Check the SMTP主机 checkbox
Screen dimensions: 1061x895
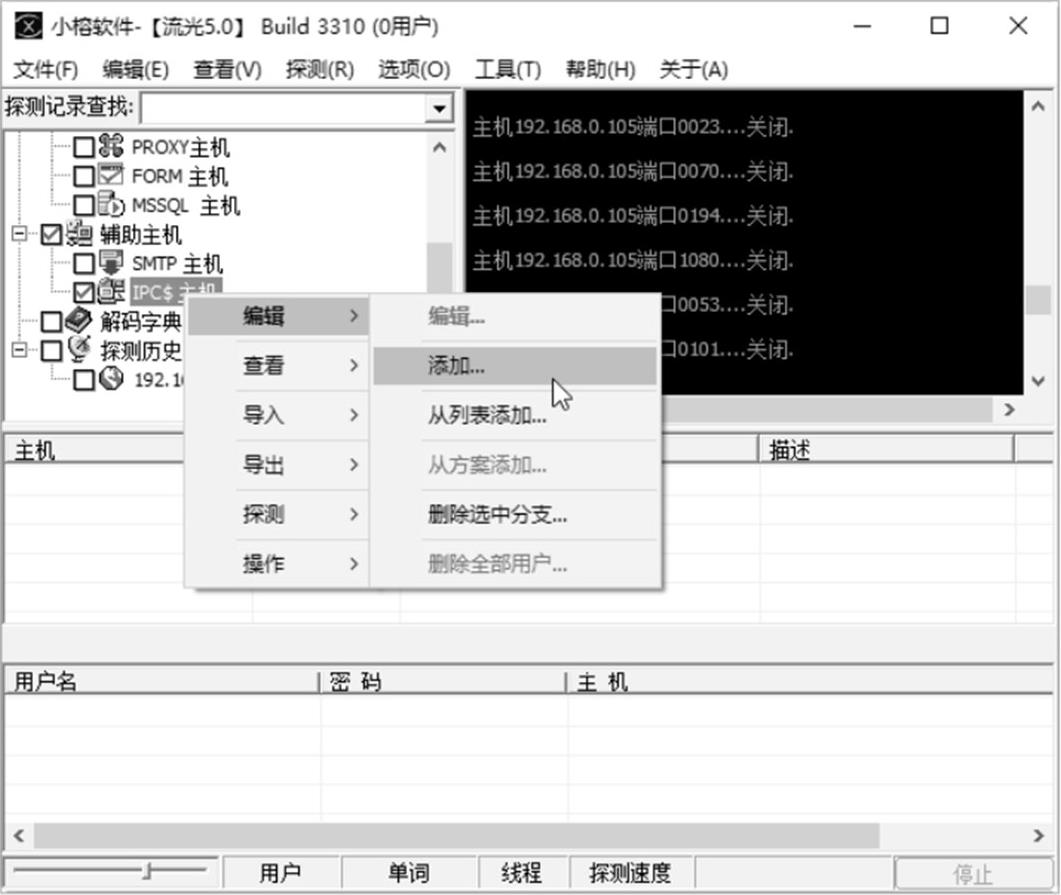84,263
